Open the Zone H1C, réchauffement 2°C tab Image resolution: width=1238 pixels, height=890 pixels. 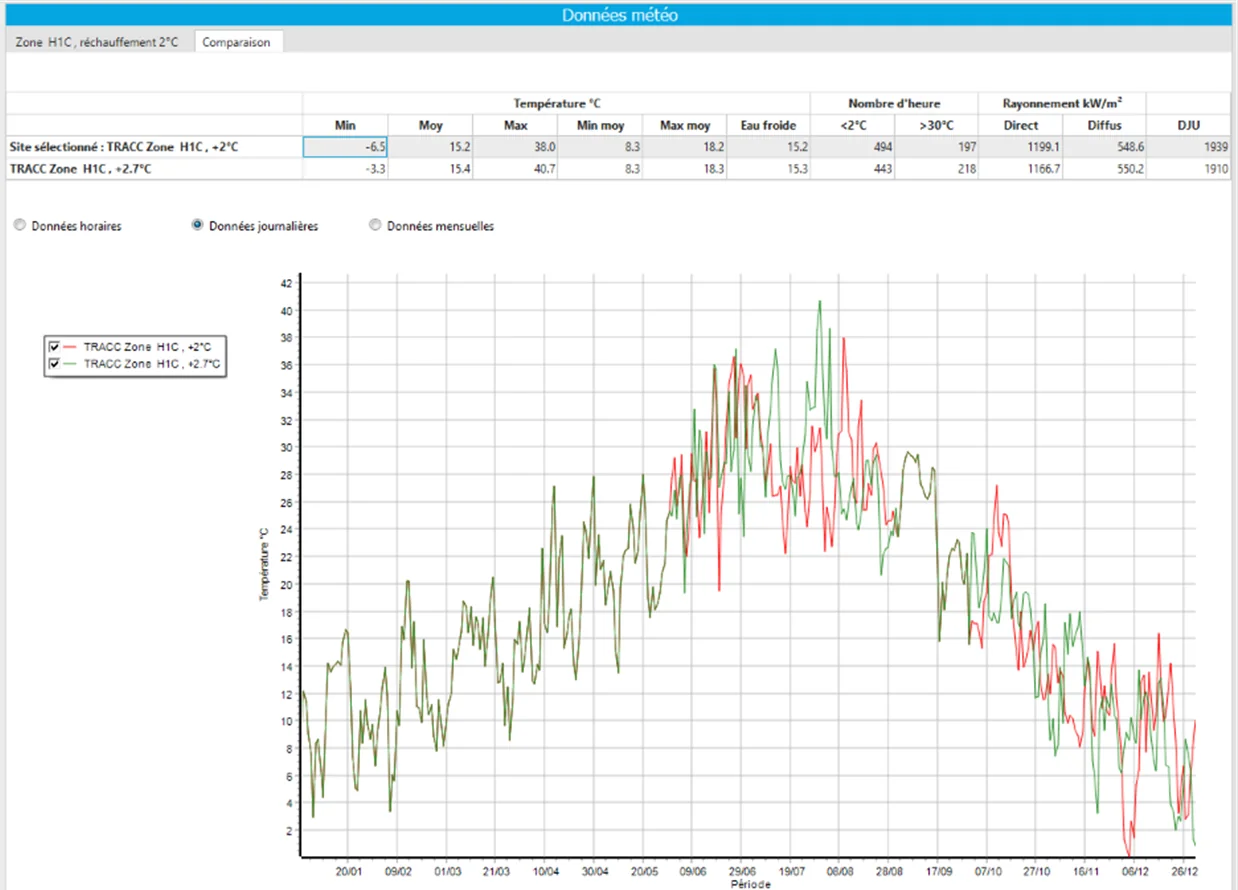click(x=97, y=42)
